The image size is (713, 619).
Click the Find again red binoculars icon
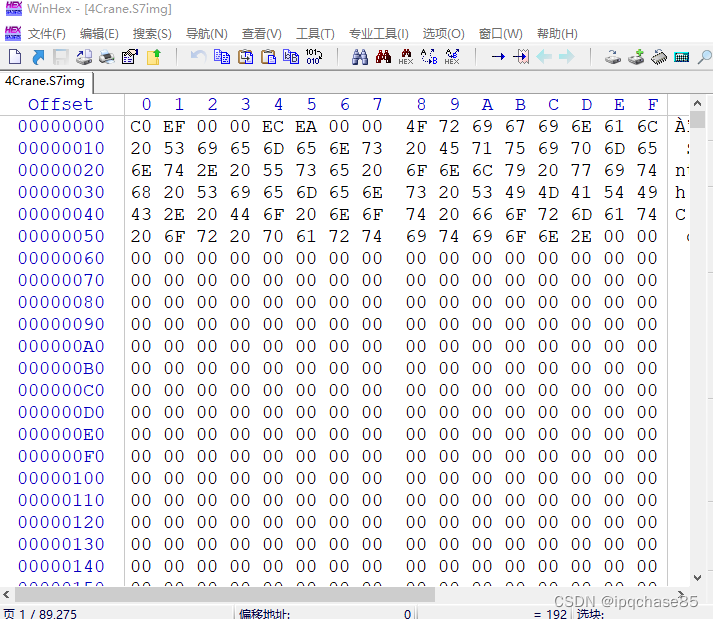[383, 57]
